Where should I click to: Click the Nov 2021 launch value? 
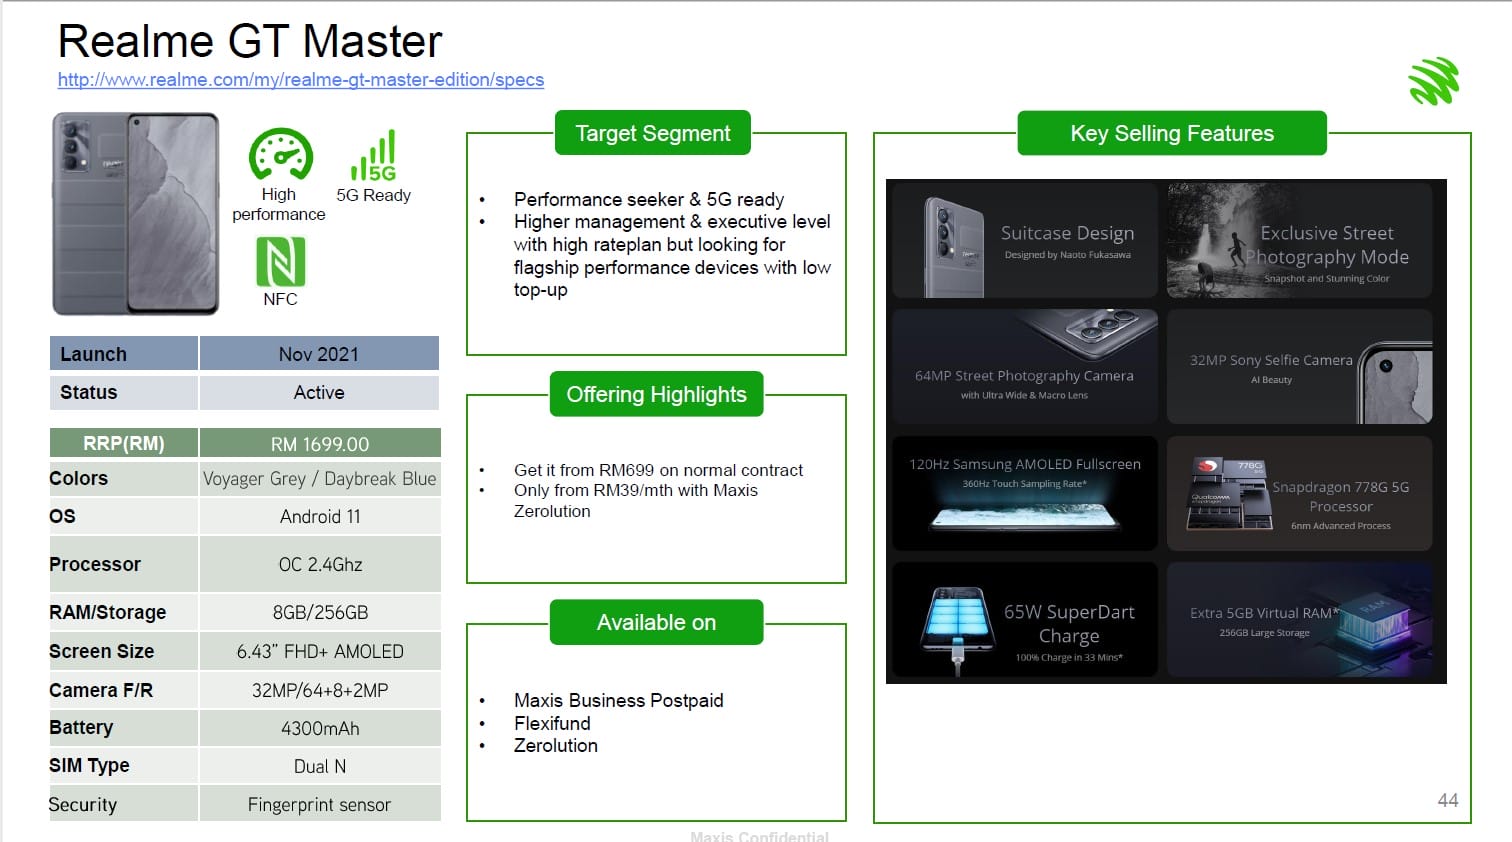pyautogui.click(x=319, y=354)
